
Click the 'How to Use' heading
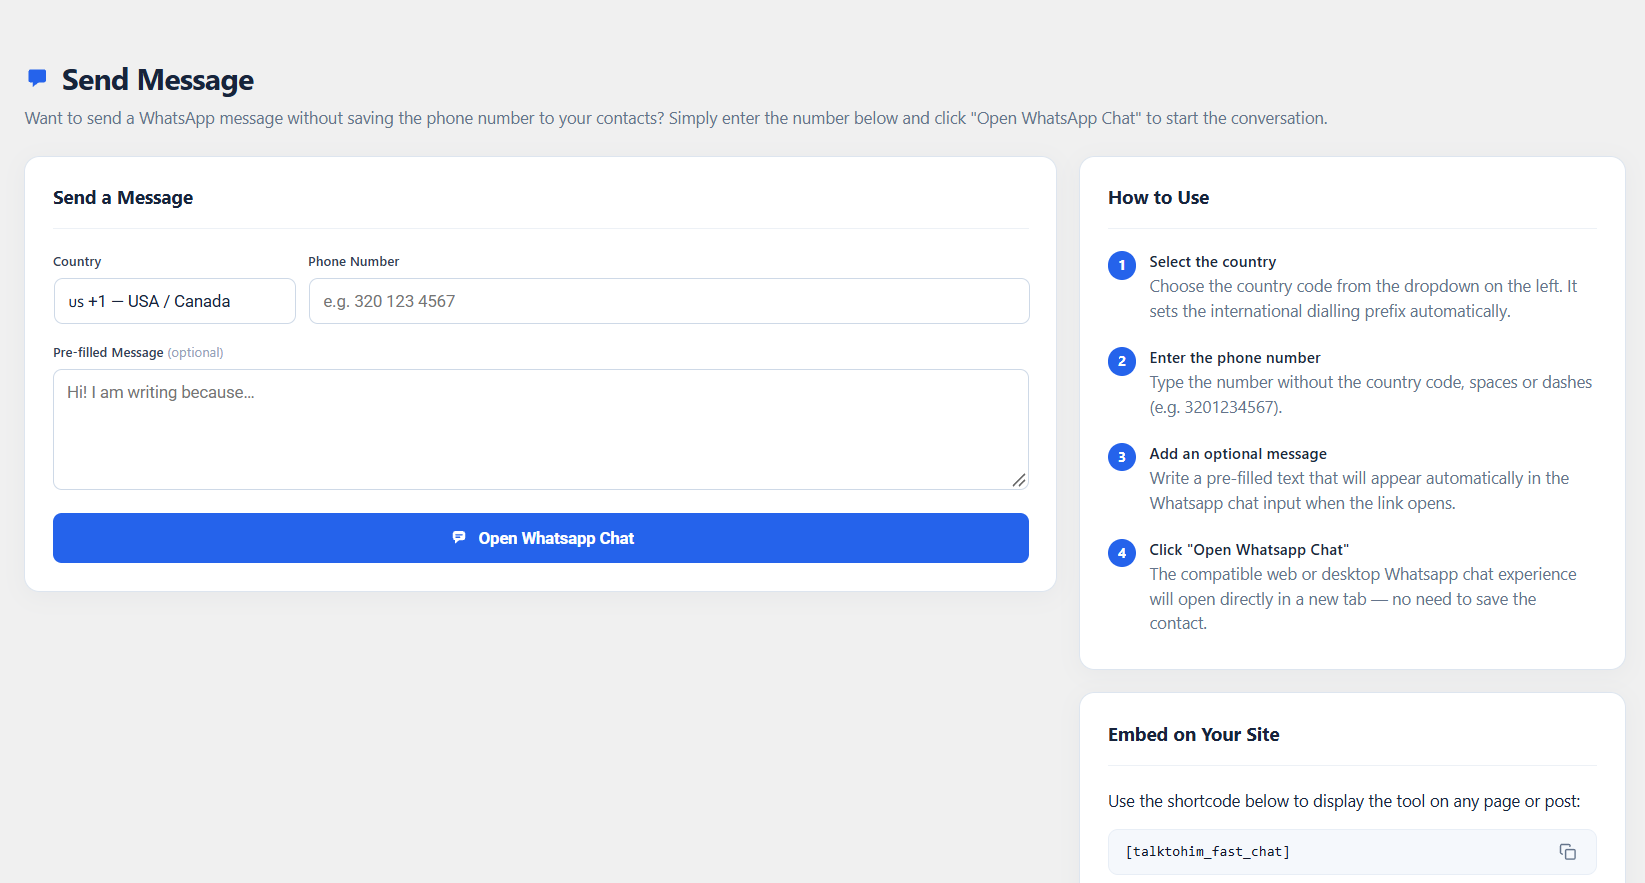[1158, 198]
